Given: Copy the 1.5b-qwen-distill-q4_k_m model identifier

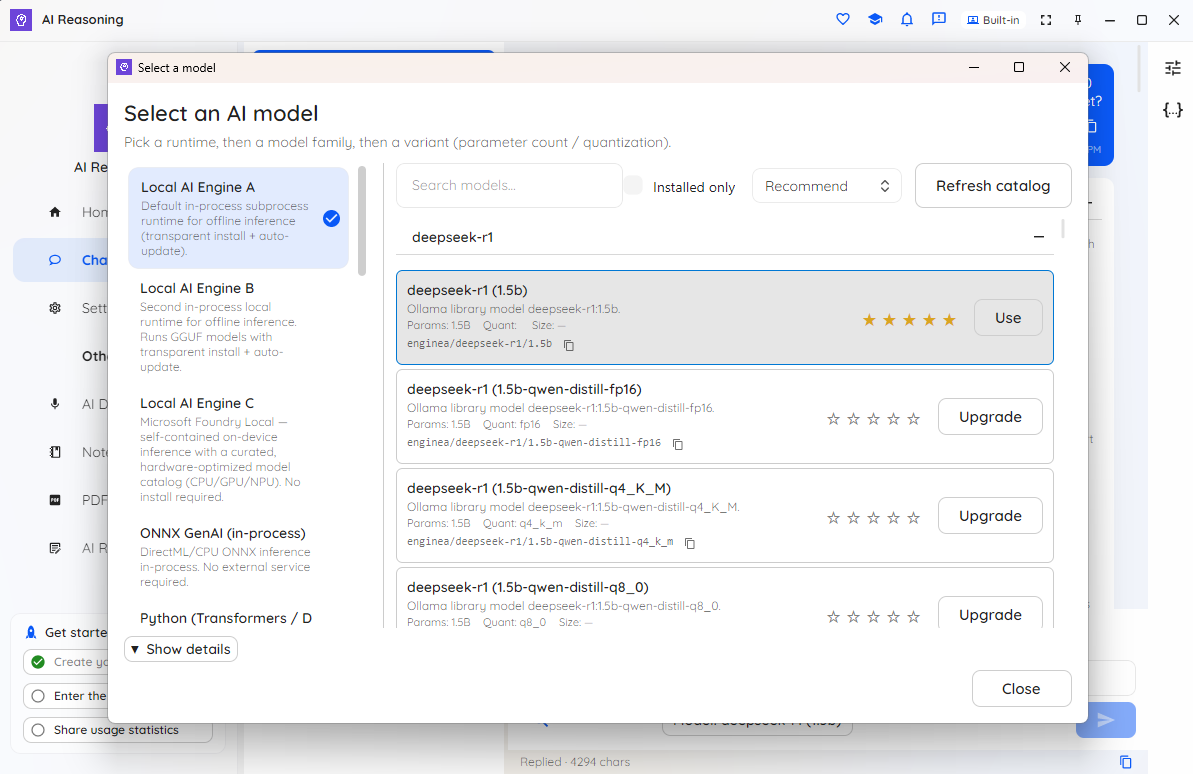Looking at the screenshot, I should [x=690, y=543].
